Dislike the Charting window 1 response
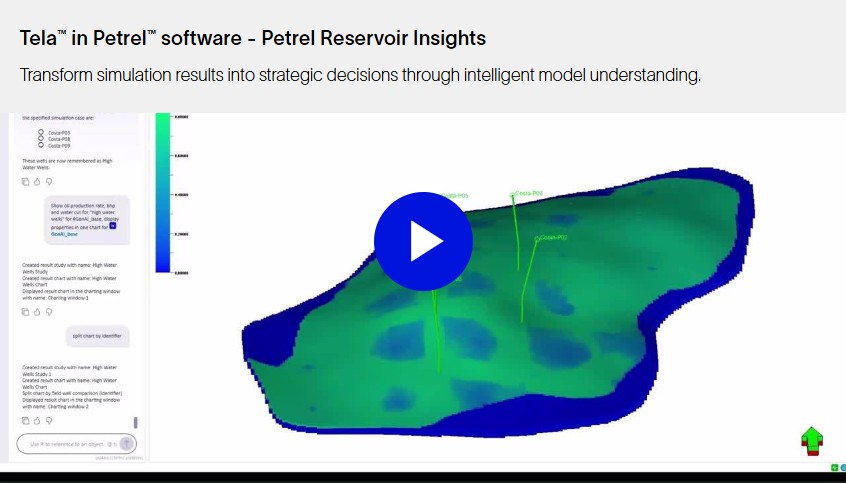Screen dimensions: 846x483 [x=49, y=312]
